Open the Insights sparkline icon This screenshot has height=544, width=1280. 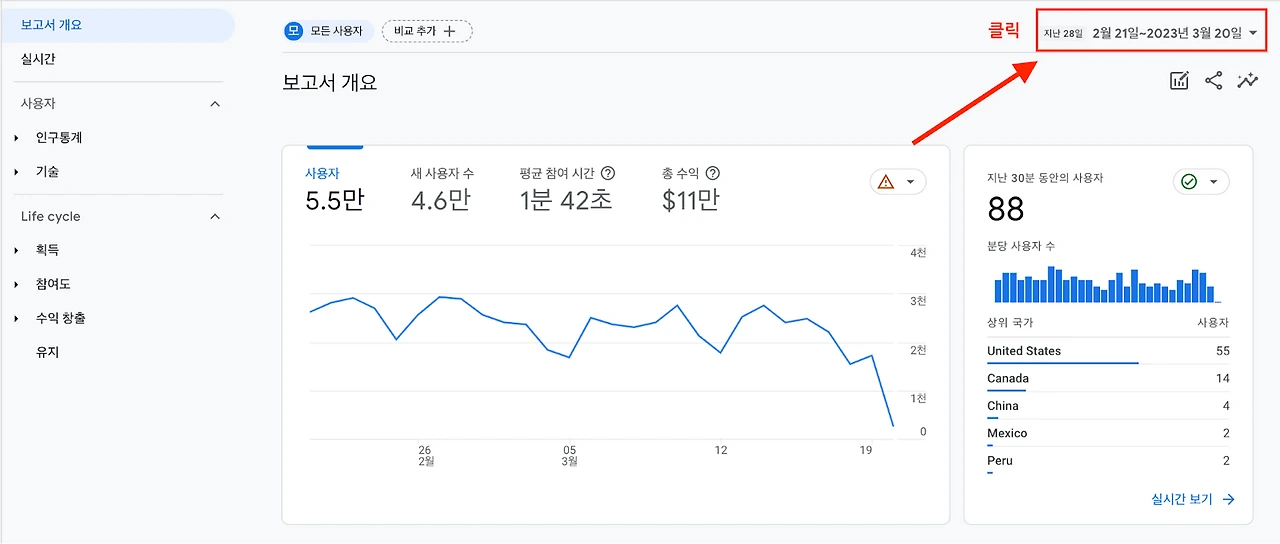click(x=1247, y=81)
